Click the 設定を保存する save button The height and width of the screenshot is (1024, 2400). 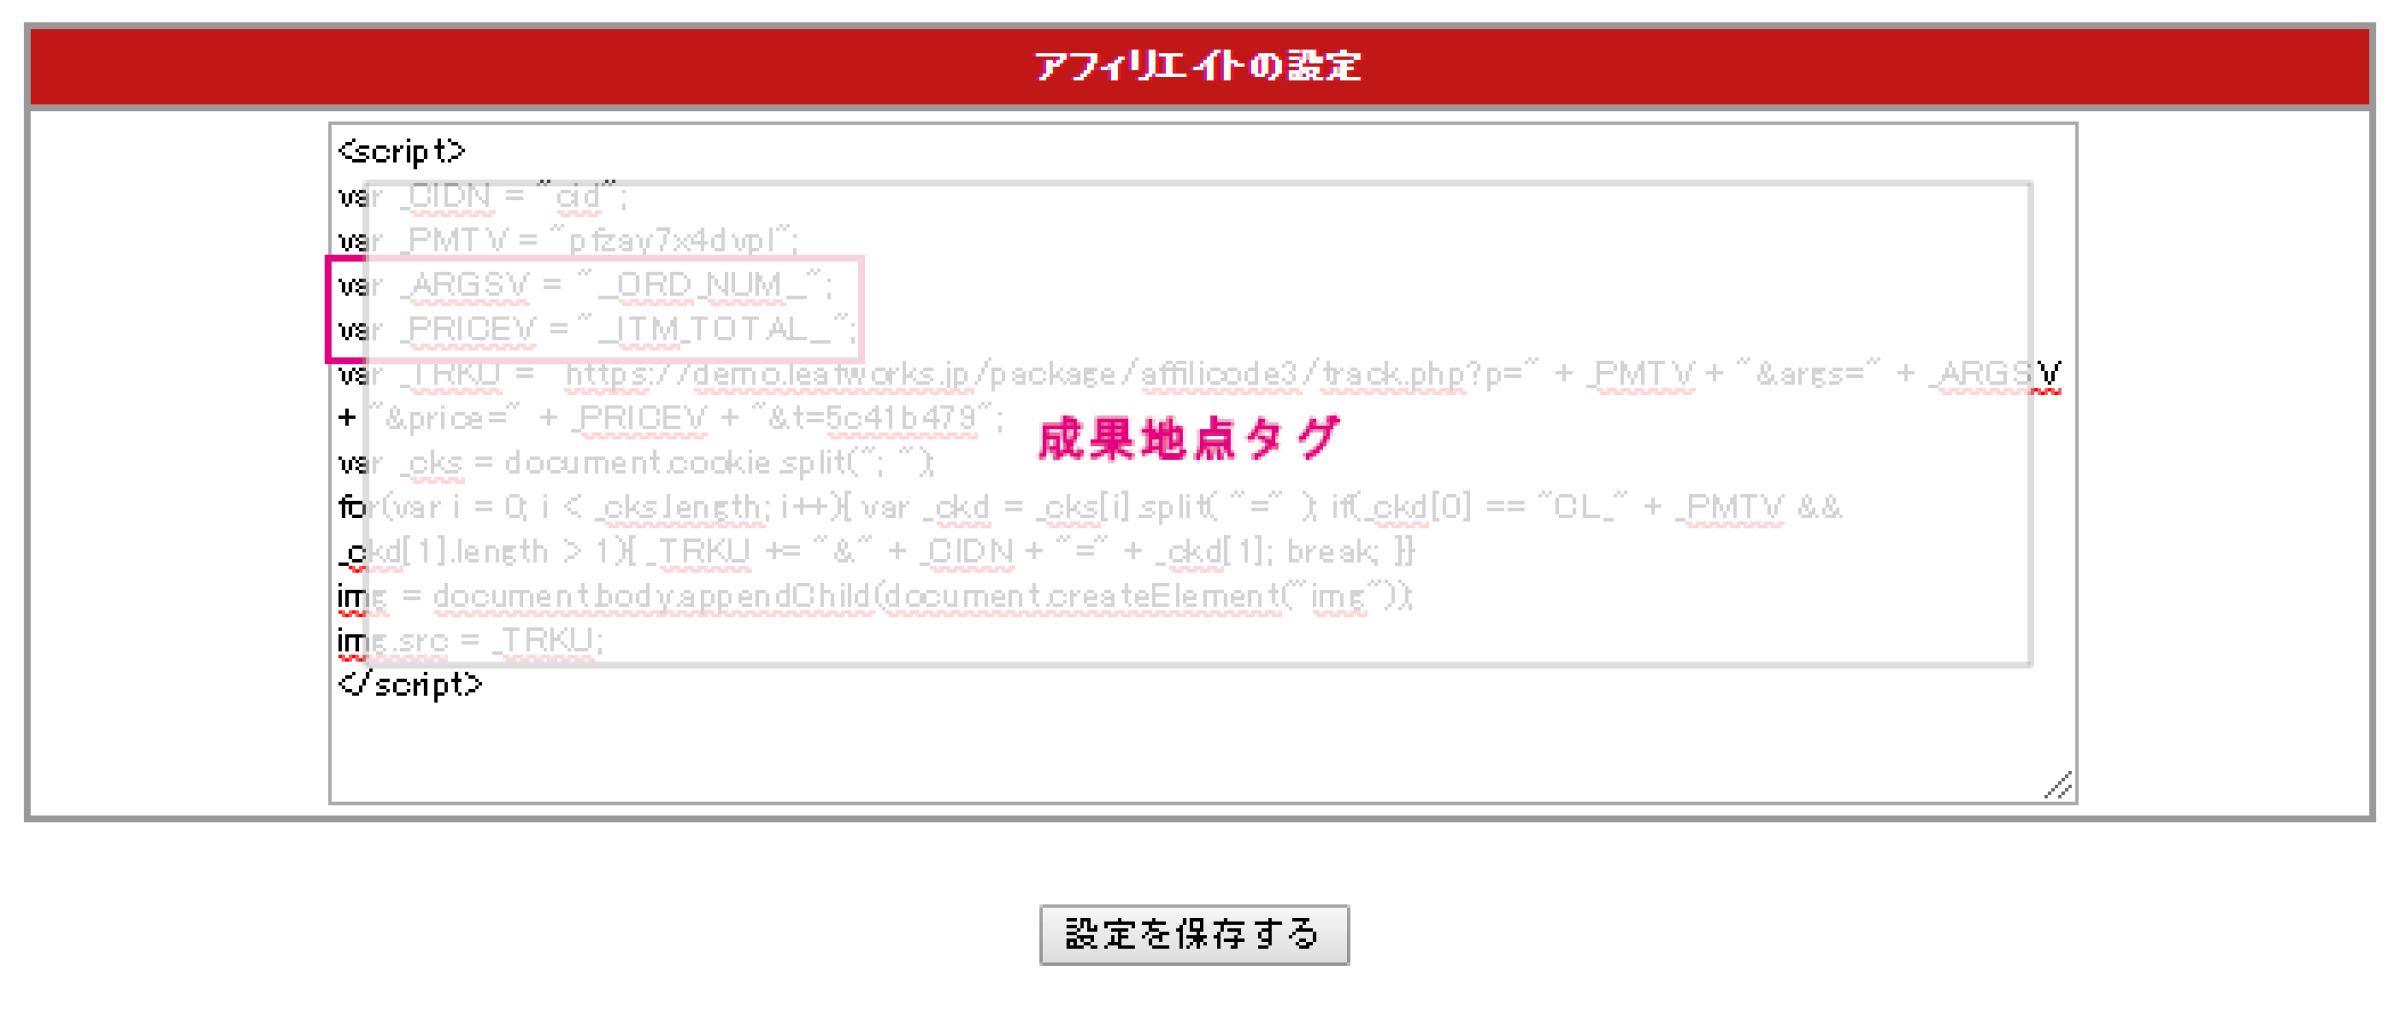coord(1194,934)
